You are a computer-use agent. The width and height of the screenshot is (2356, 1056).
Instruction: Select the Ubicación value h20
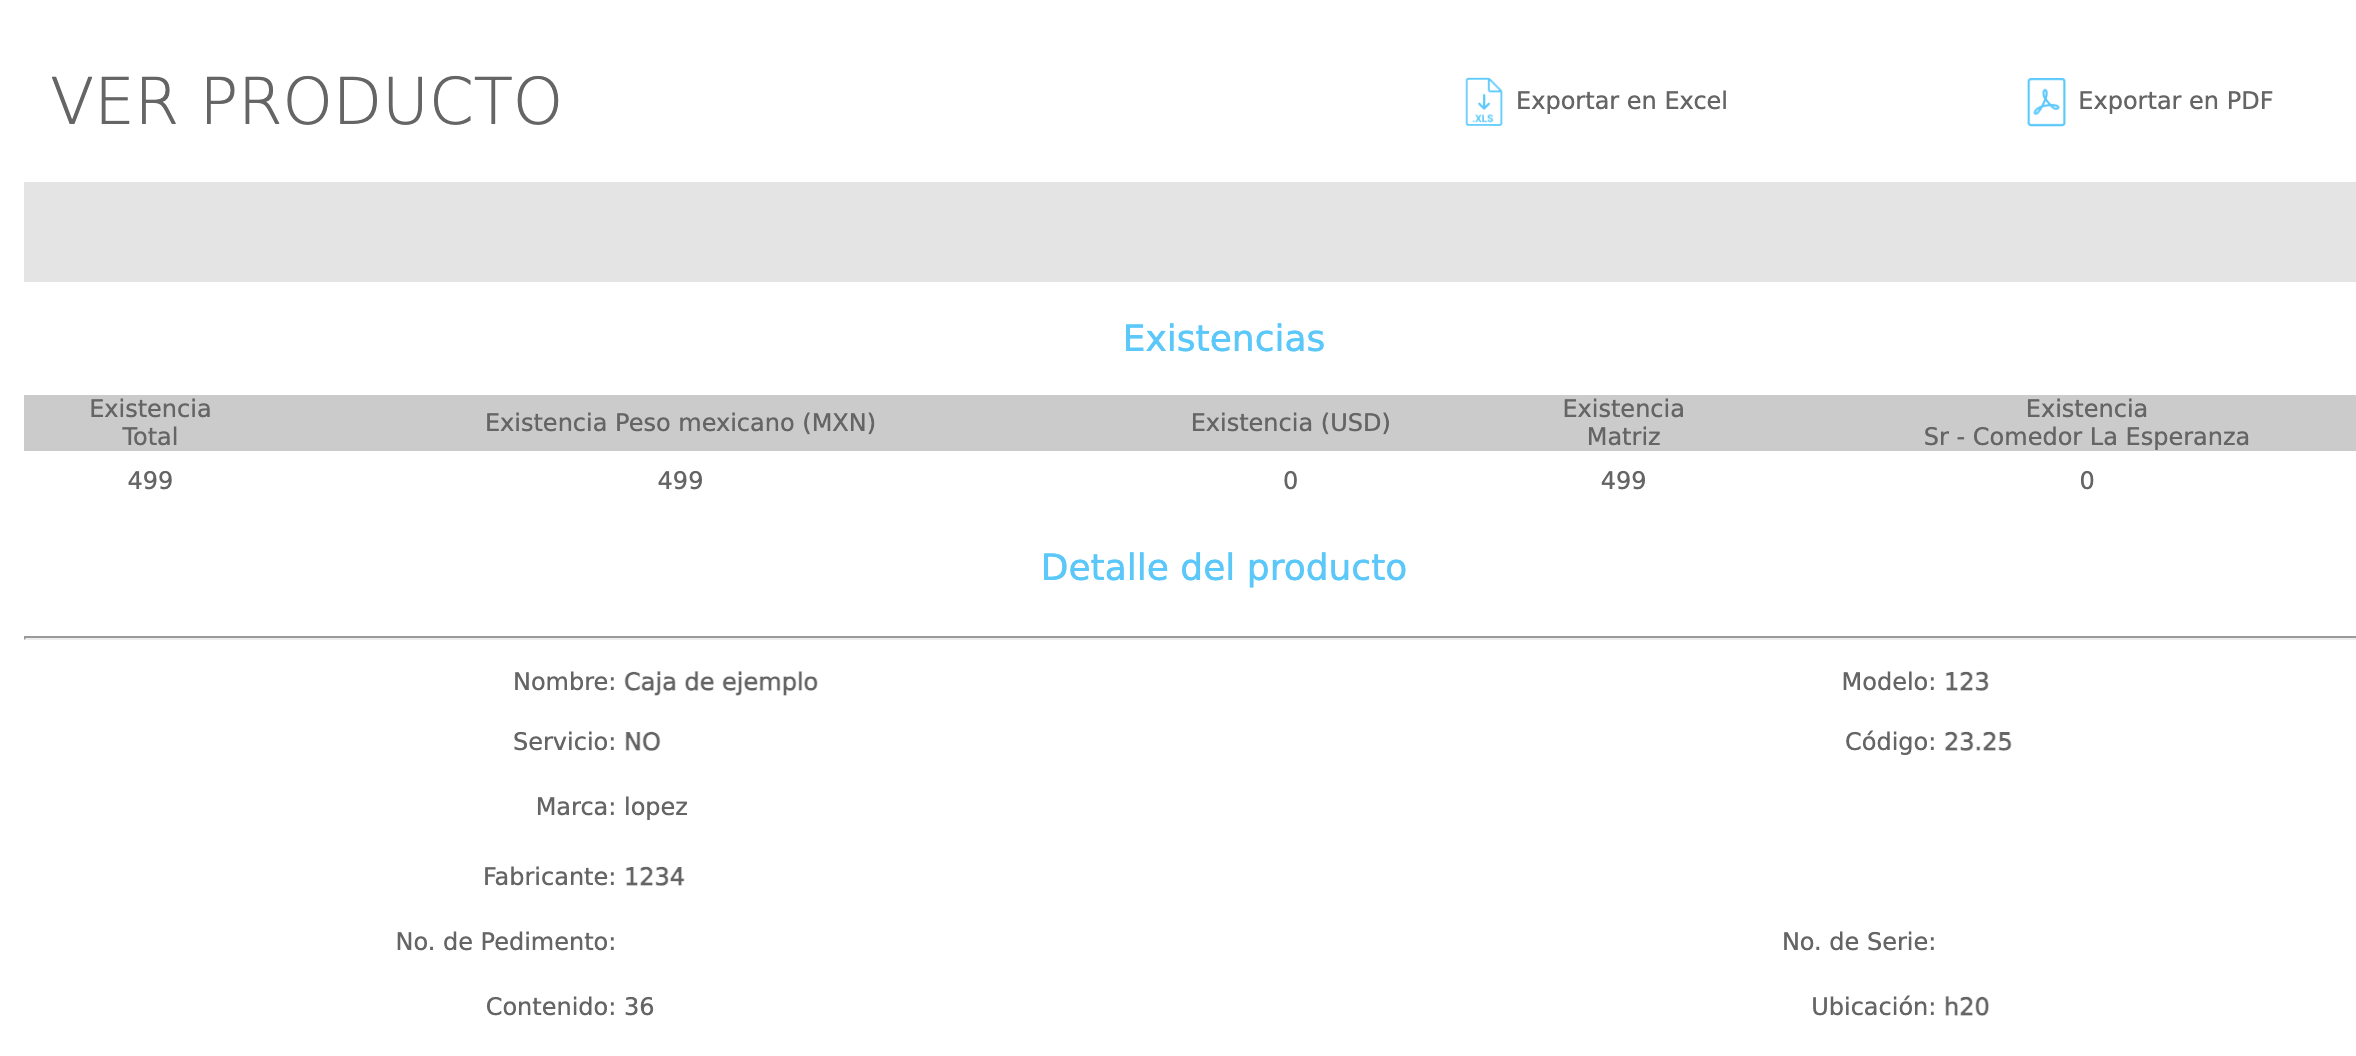1966,1007
